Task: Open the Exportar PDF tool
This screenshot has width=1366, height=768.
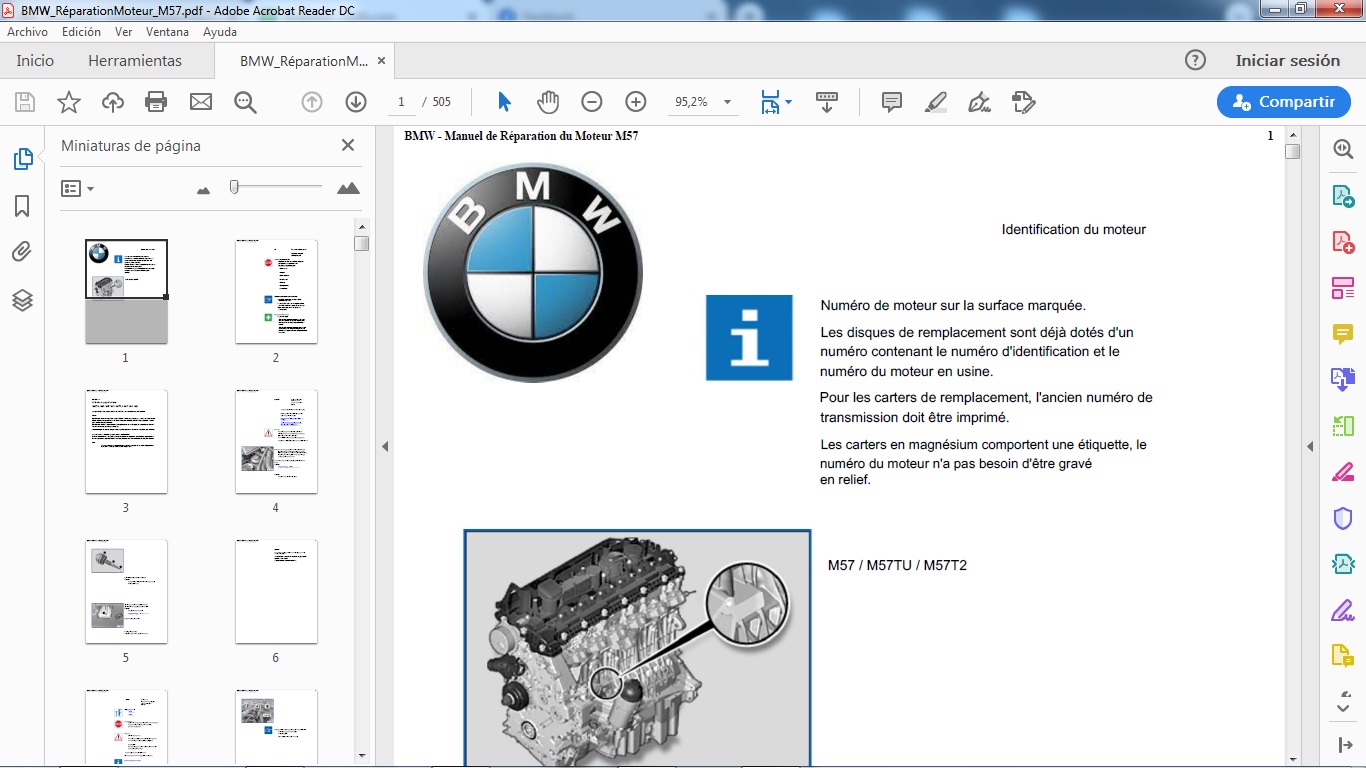Action: pos(1343,196)
